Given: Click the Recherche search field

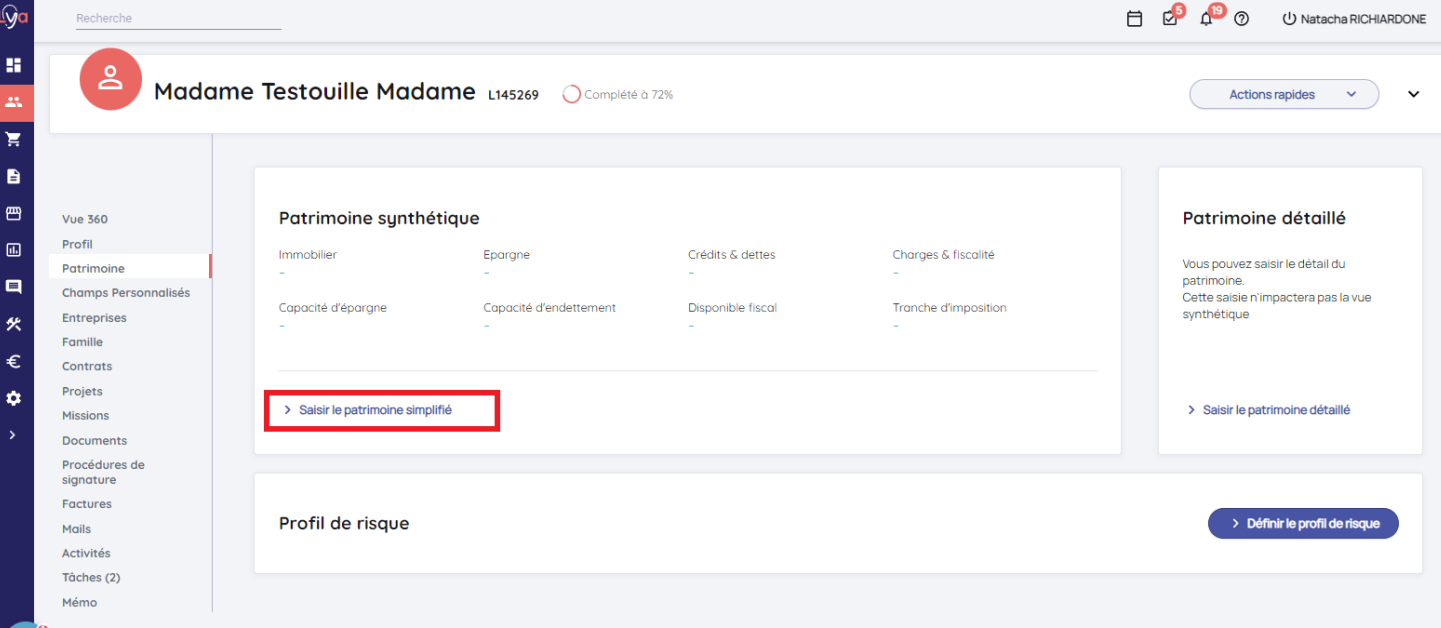Looking at the screenshot, I should point(178,19).
